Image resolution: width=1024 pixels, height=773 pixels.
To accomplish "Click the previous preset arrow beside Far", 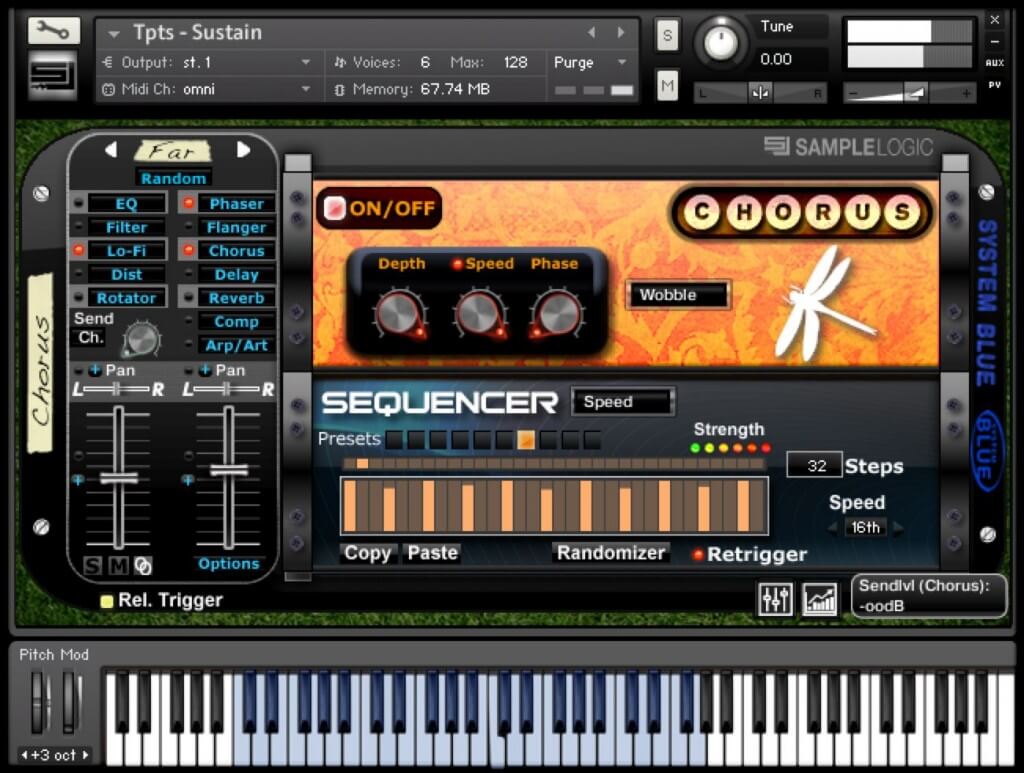I will tap(111, 150).
